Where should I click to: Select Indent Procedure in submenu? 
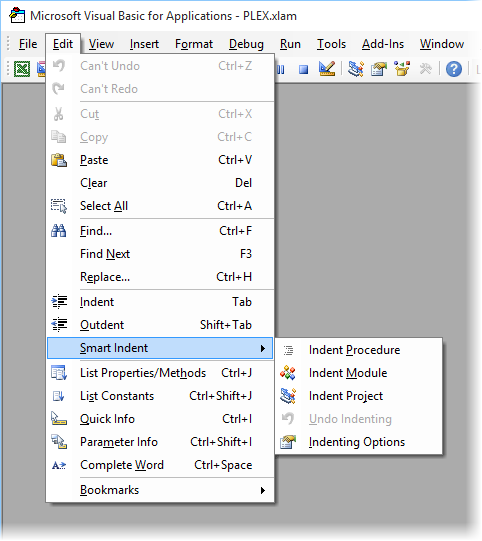click(x=359, y=350)
